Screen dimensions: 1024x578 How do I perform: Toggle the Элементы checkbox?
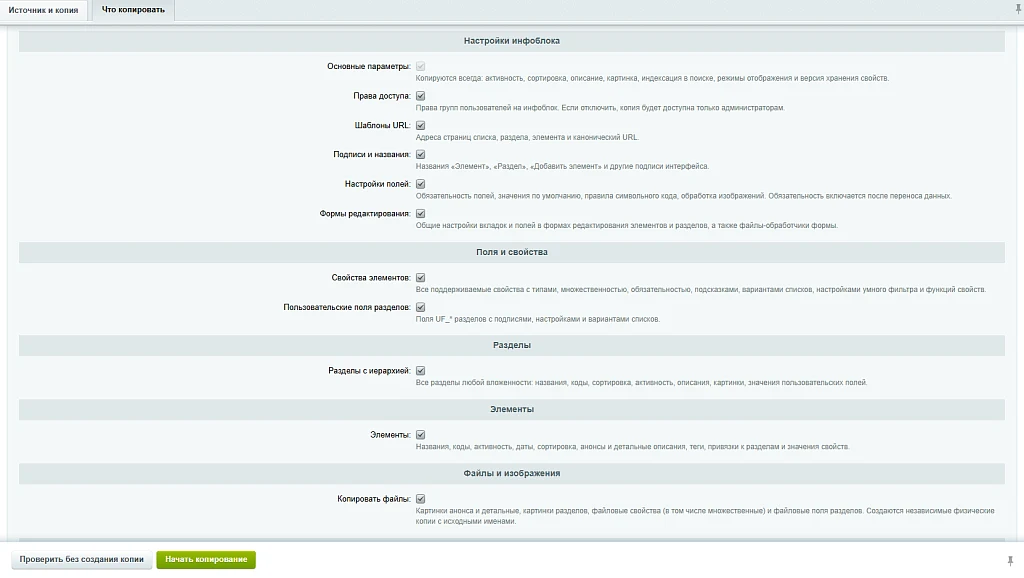tap(421, 435)
